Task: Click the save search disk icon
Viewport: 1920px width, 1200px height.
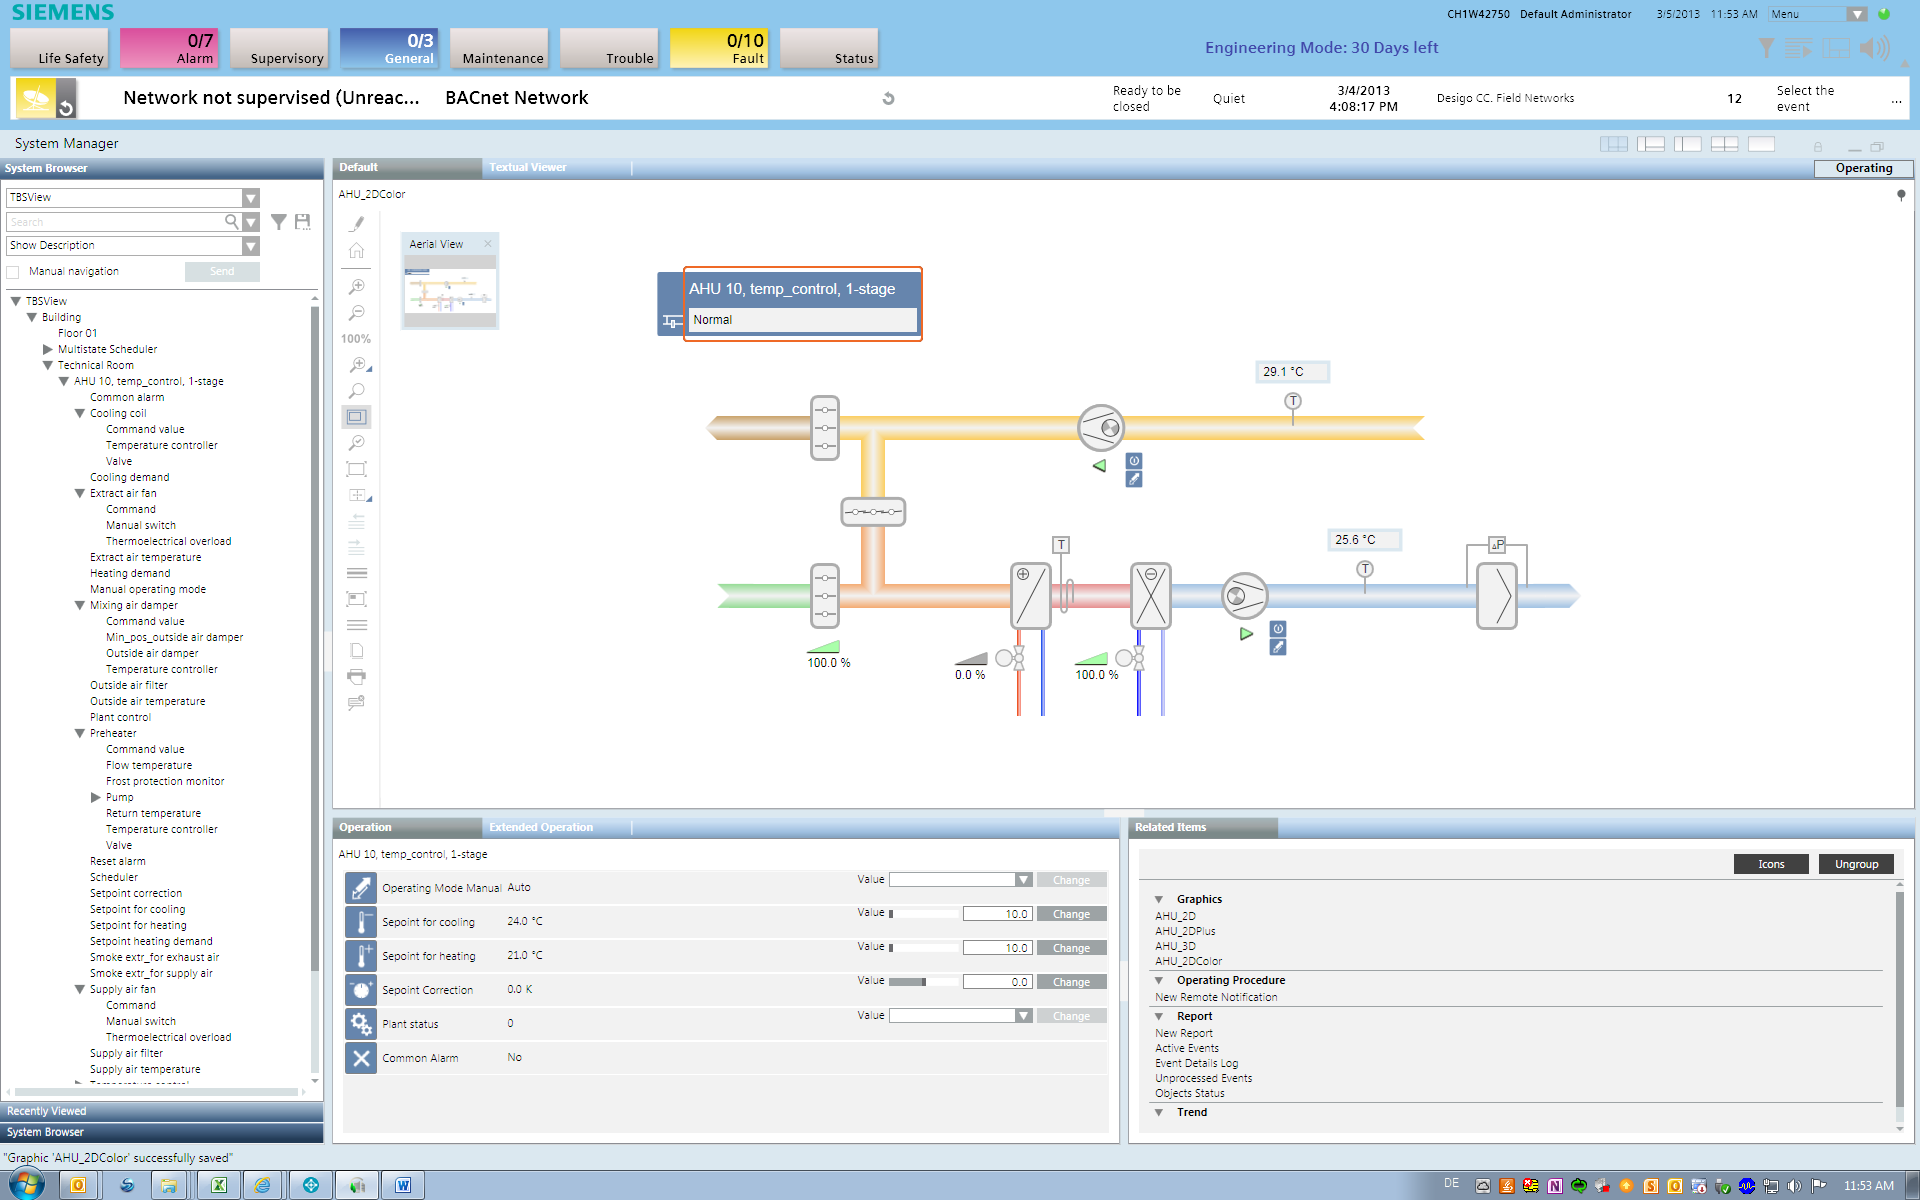Action: (303, 222)
